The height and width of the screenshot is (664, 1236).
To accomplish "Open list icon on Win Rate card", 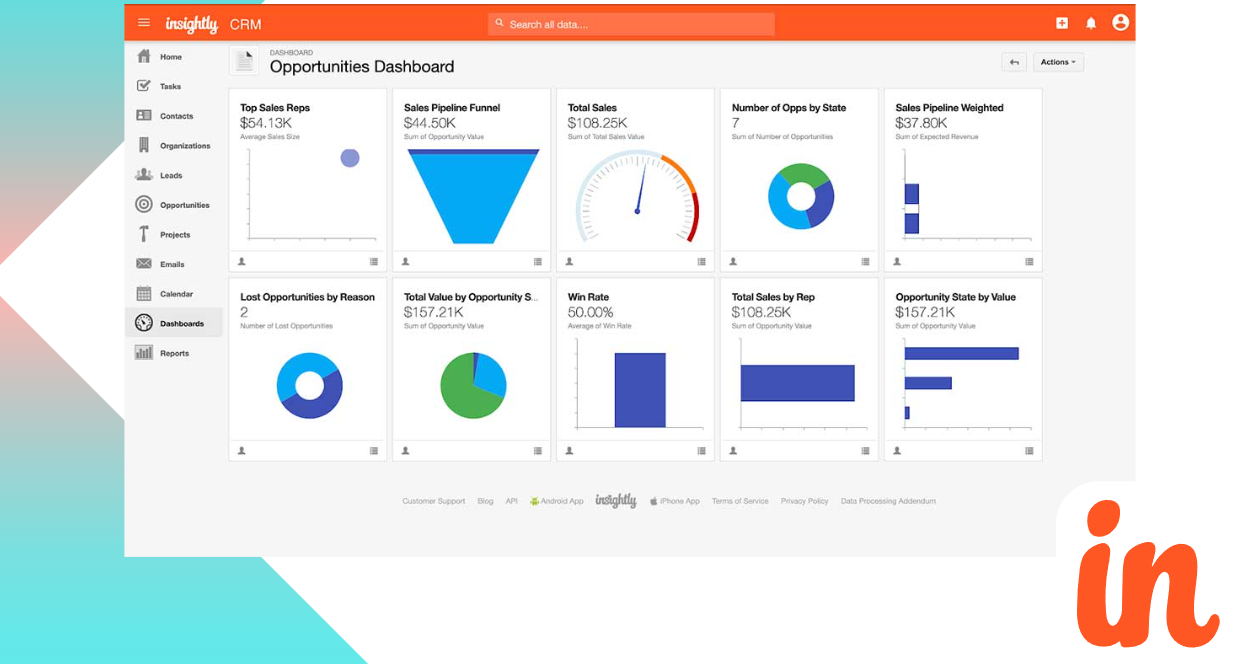I will [702, 451].
